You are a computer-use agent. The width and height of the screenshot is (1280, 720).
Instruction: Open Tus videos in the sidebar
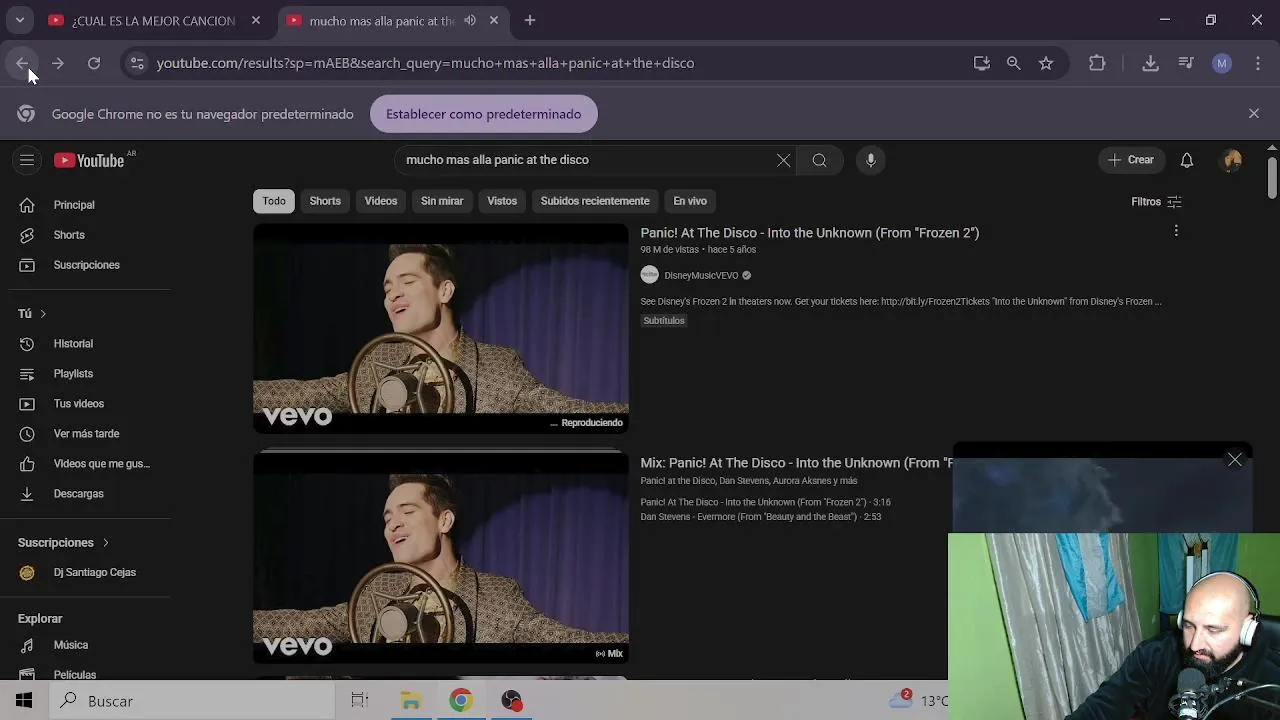(90, 404)
